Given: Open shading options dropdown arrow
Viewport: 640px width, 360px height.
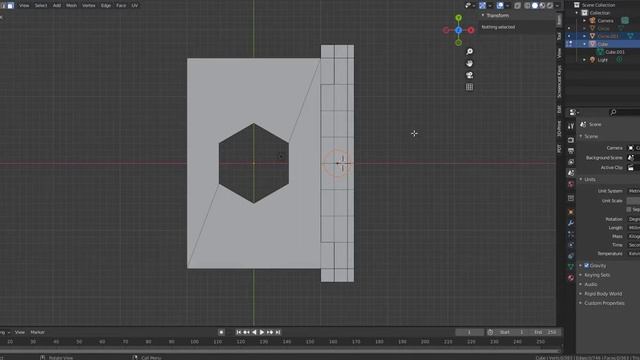Looking at the screenshot, I should pos(557,5).
